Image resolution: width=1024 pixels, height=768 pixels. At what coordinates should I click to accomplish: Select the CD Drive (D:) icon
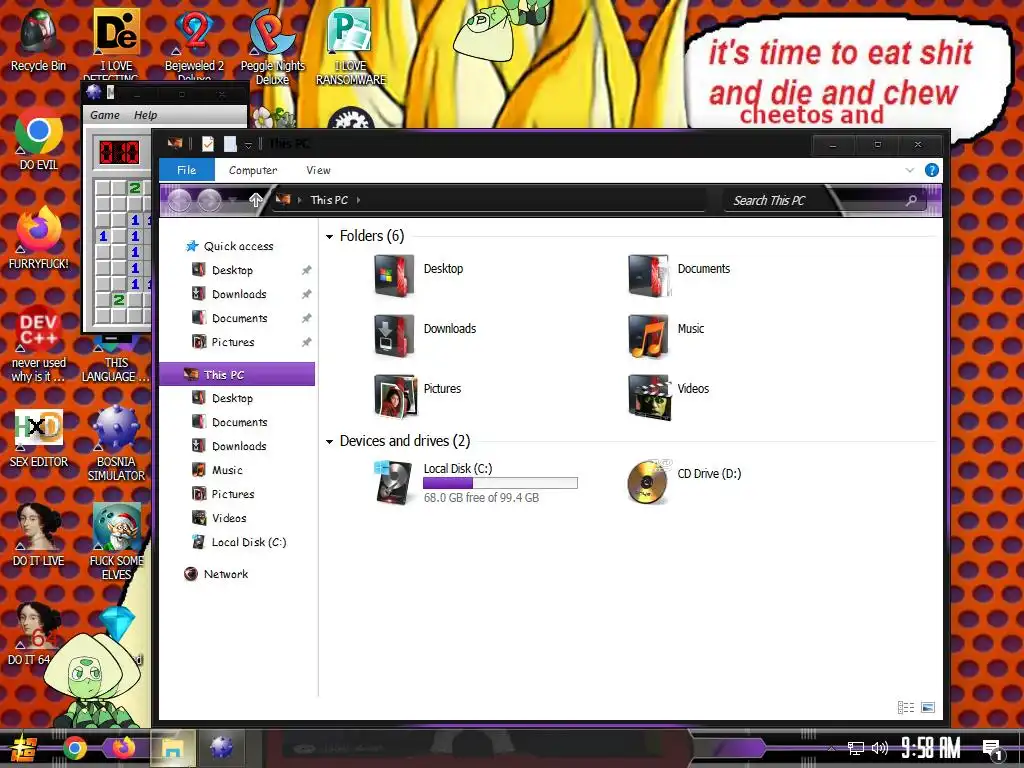pyautogui.click(x=648, y=481)
